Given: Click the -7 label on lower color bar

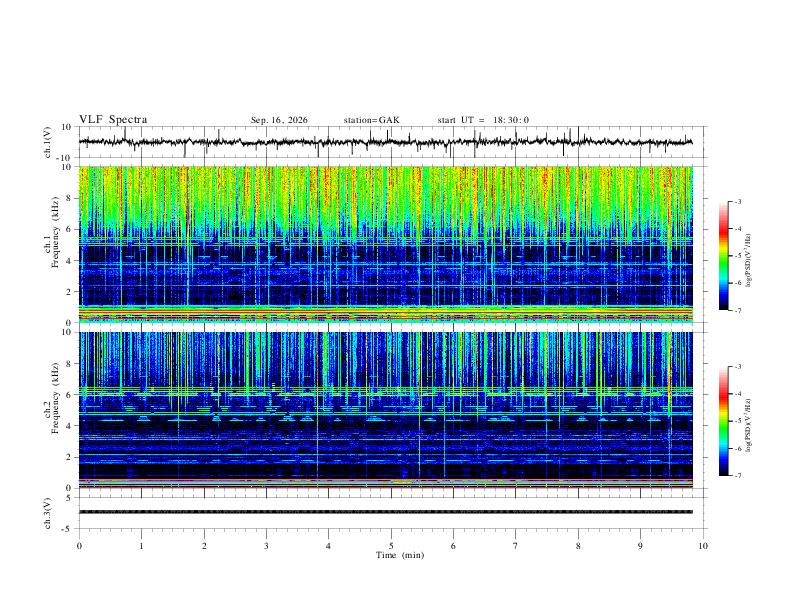Looking at the screenshot, I should 737,476.
